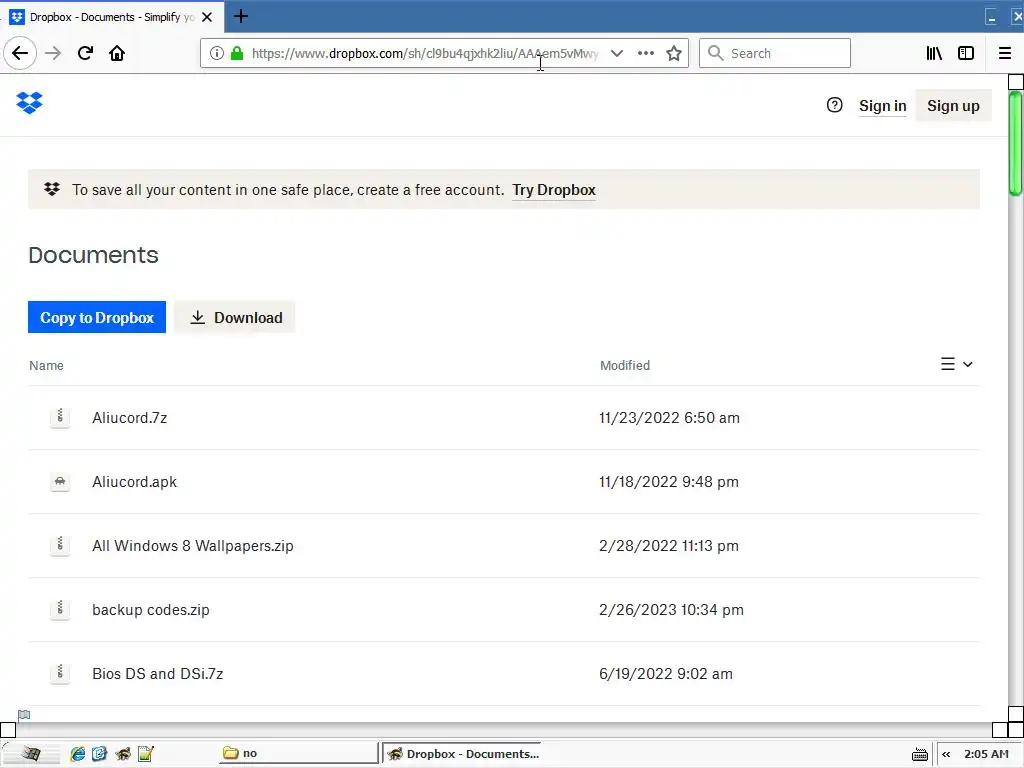Open All Windows 8 Wallpapers.zip
The width and height of the screenshot is (1024, 768).
[193, 546]
